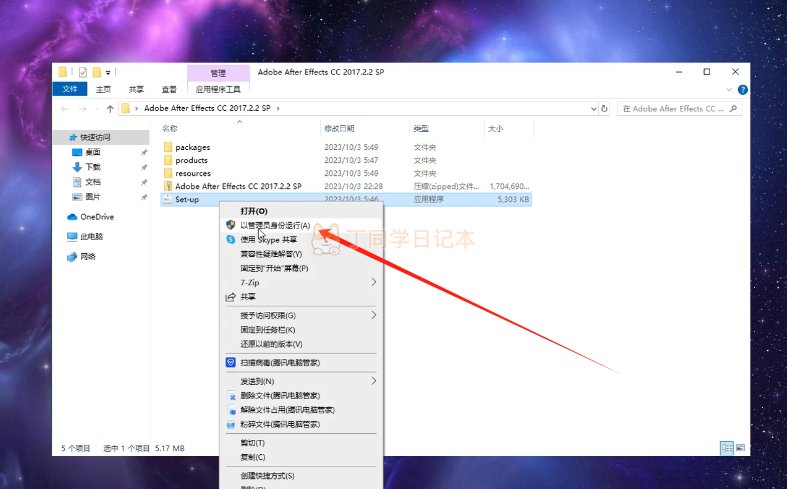This screenshot has height=489, width=787.
Task: Click 使用 Skype 共享 menu entry
Action: [x=269, y=239]
